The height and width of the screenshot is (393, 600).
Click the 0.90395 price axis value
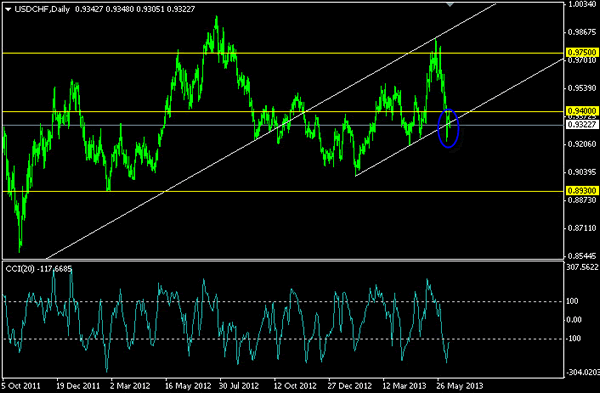coord(582,172)
